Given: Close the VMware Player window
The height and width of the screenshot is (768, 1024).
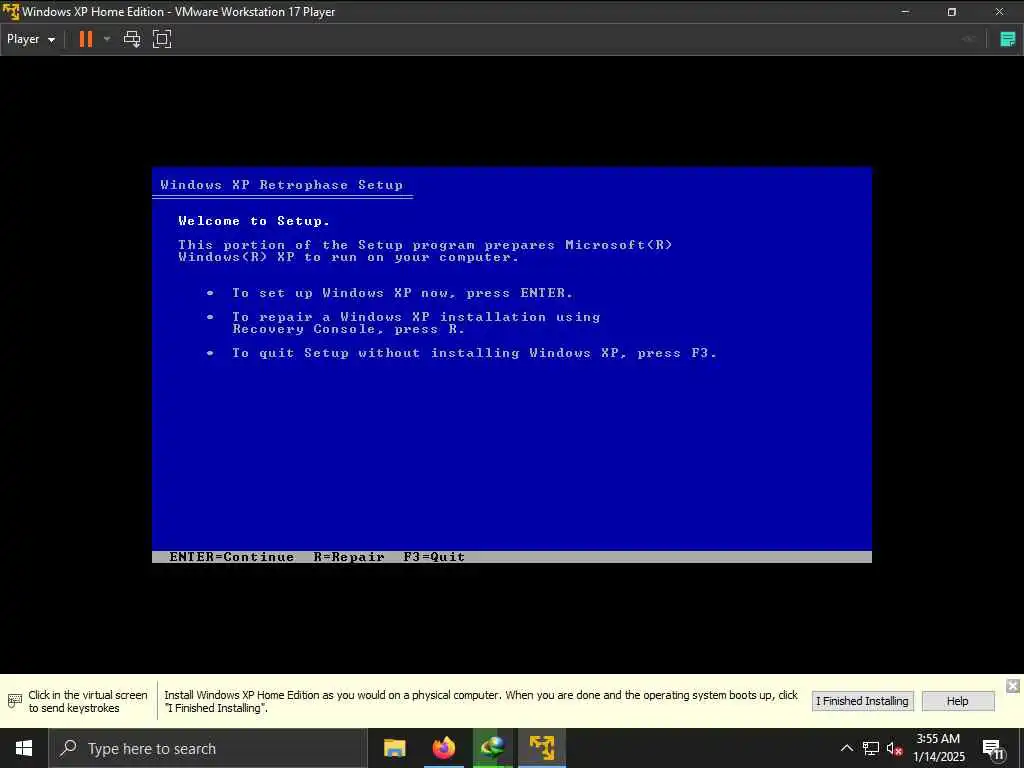Looking at the screenshot, I should pos(999,12).
